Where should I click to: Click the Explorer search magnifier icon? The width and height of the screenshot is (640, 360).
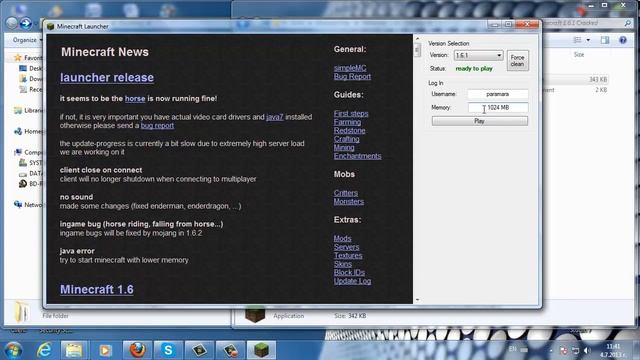click(x=628, y=23)
